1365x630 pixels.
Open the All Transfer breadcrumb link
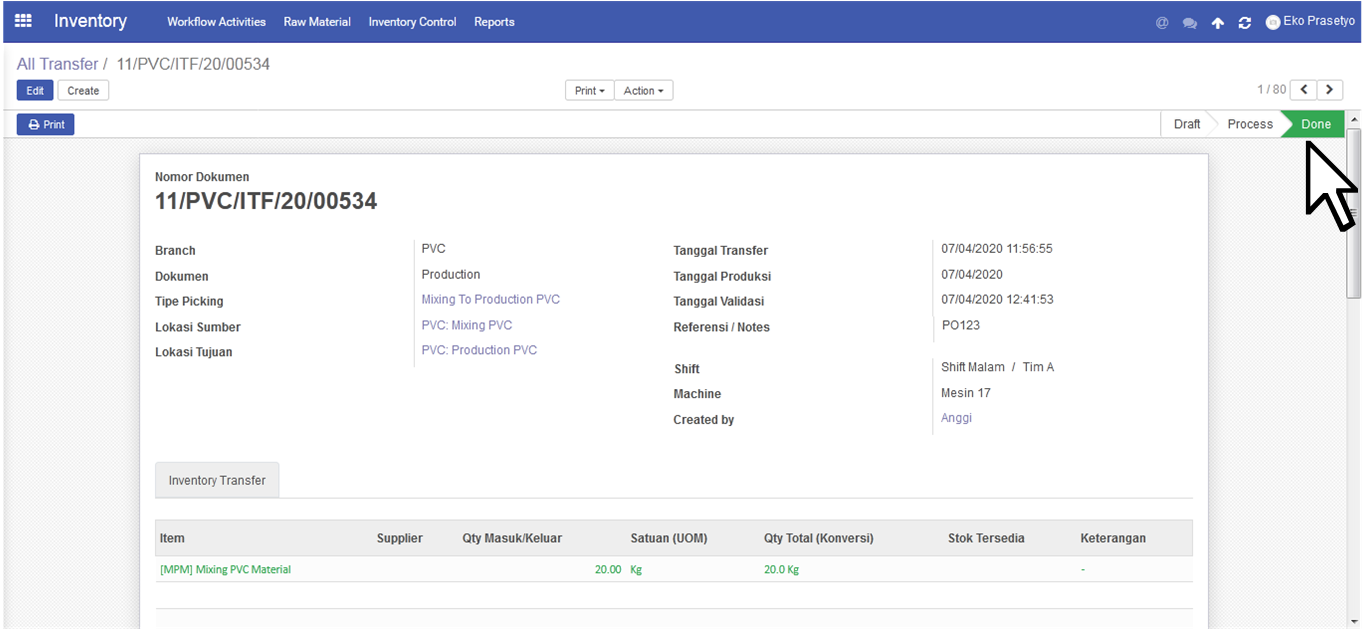pyautogui.click(x=57, y=64)
